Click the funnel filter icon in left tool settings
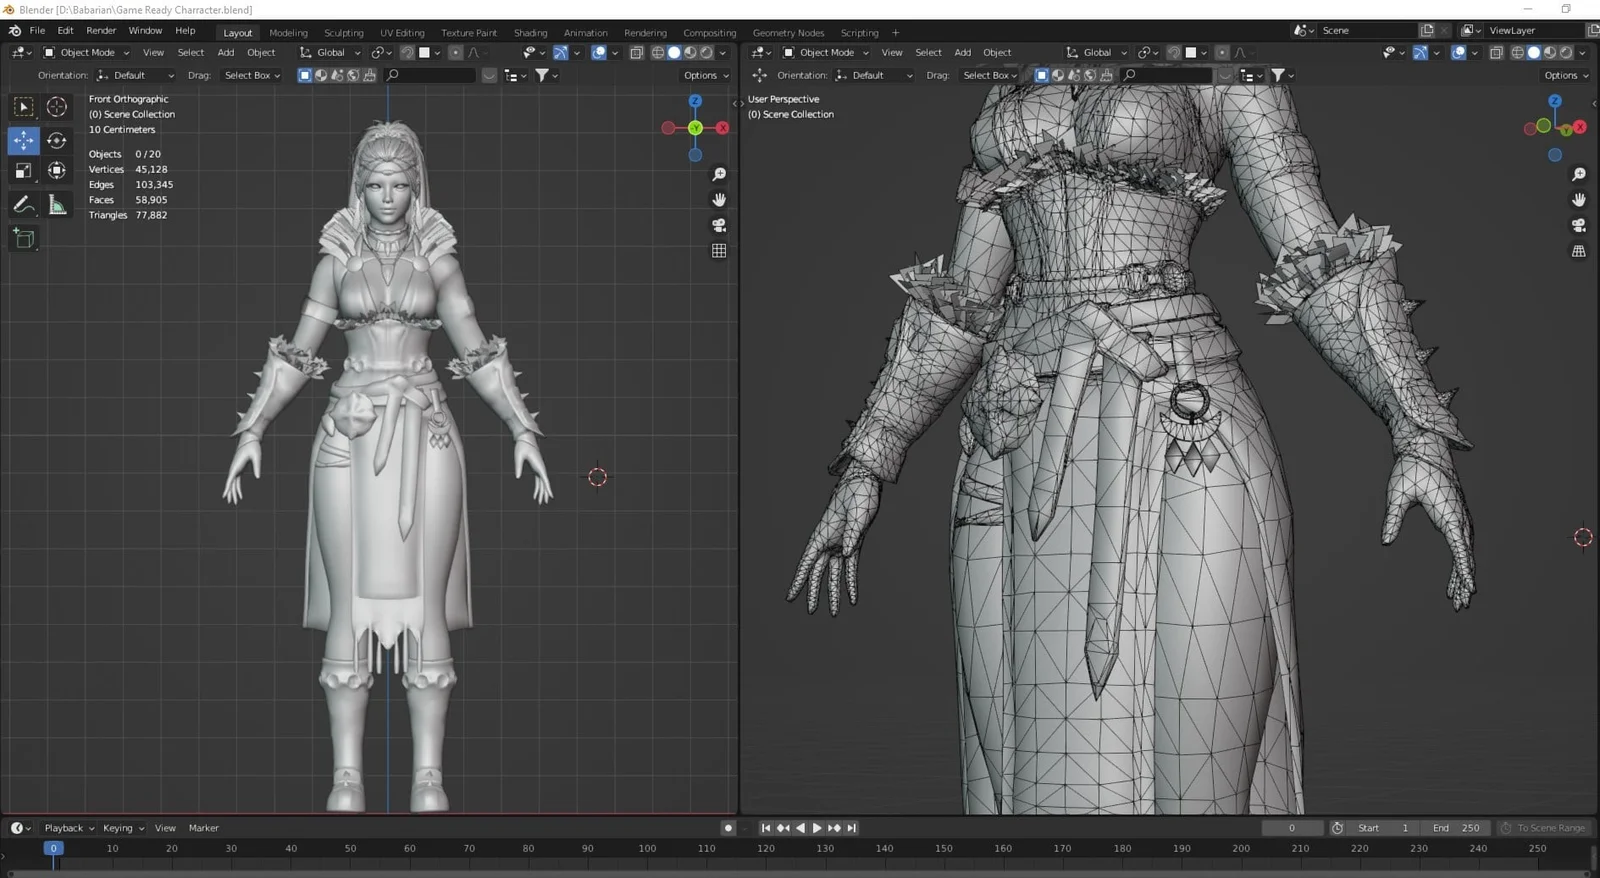Viewport: 1600px width, 878px height. (x=542, y=75)
